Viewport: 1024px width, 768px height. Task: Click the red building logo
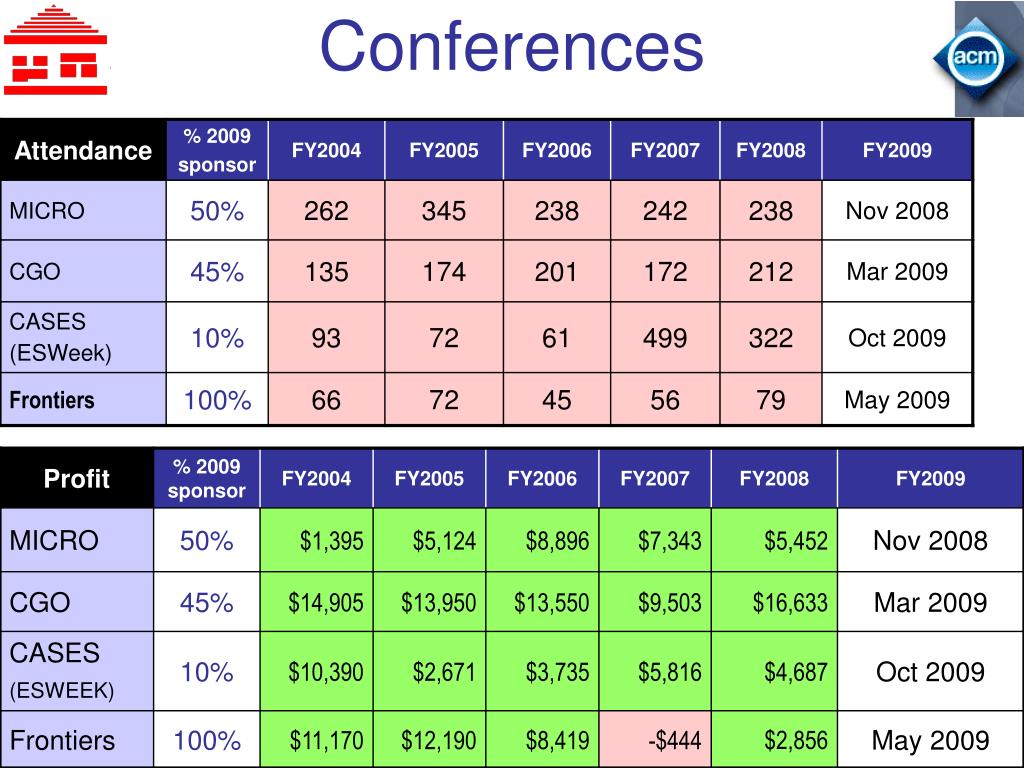coord(56,50)
